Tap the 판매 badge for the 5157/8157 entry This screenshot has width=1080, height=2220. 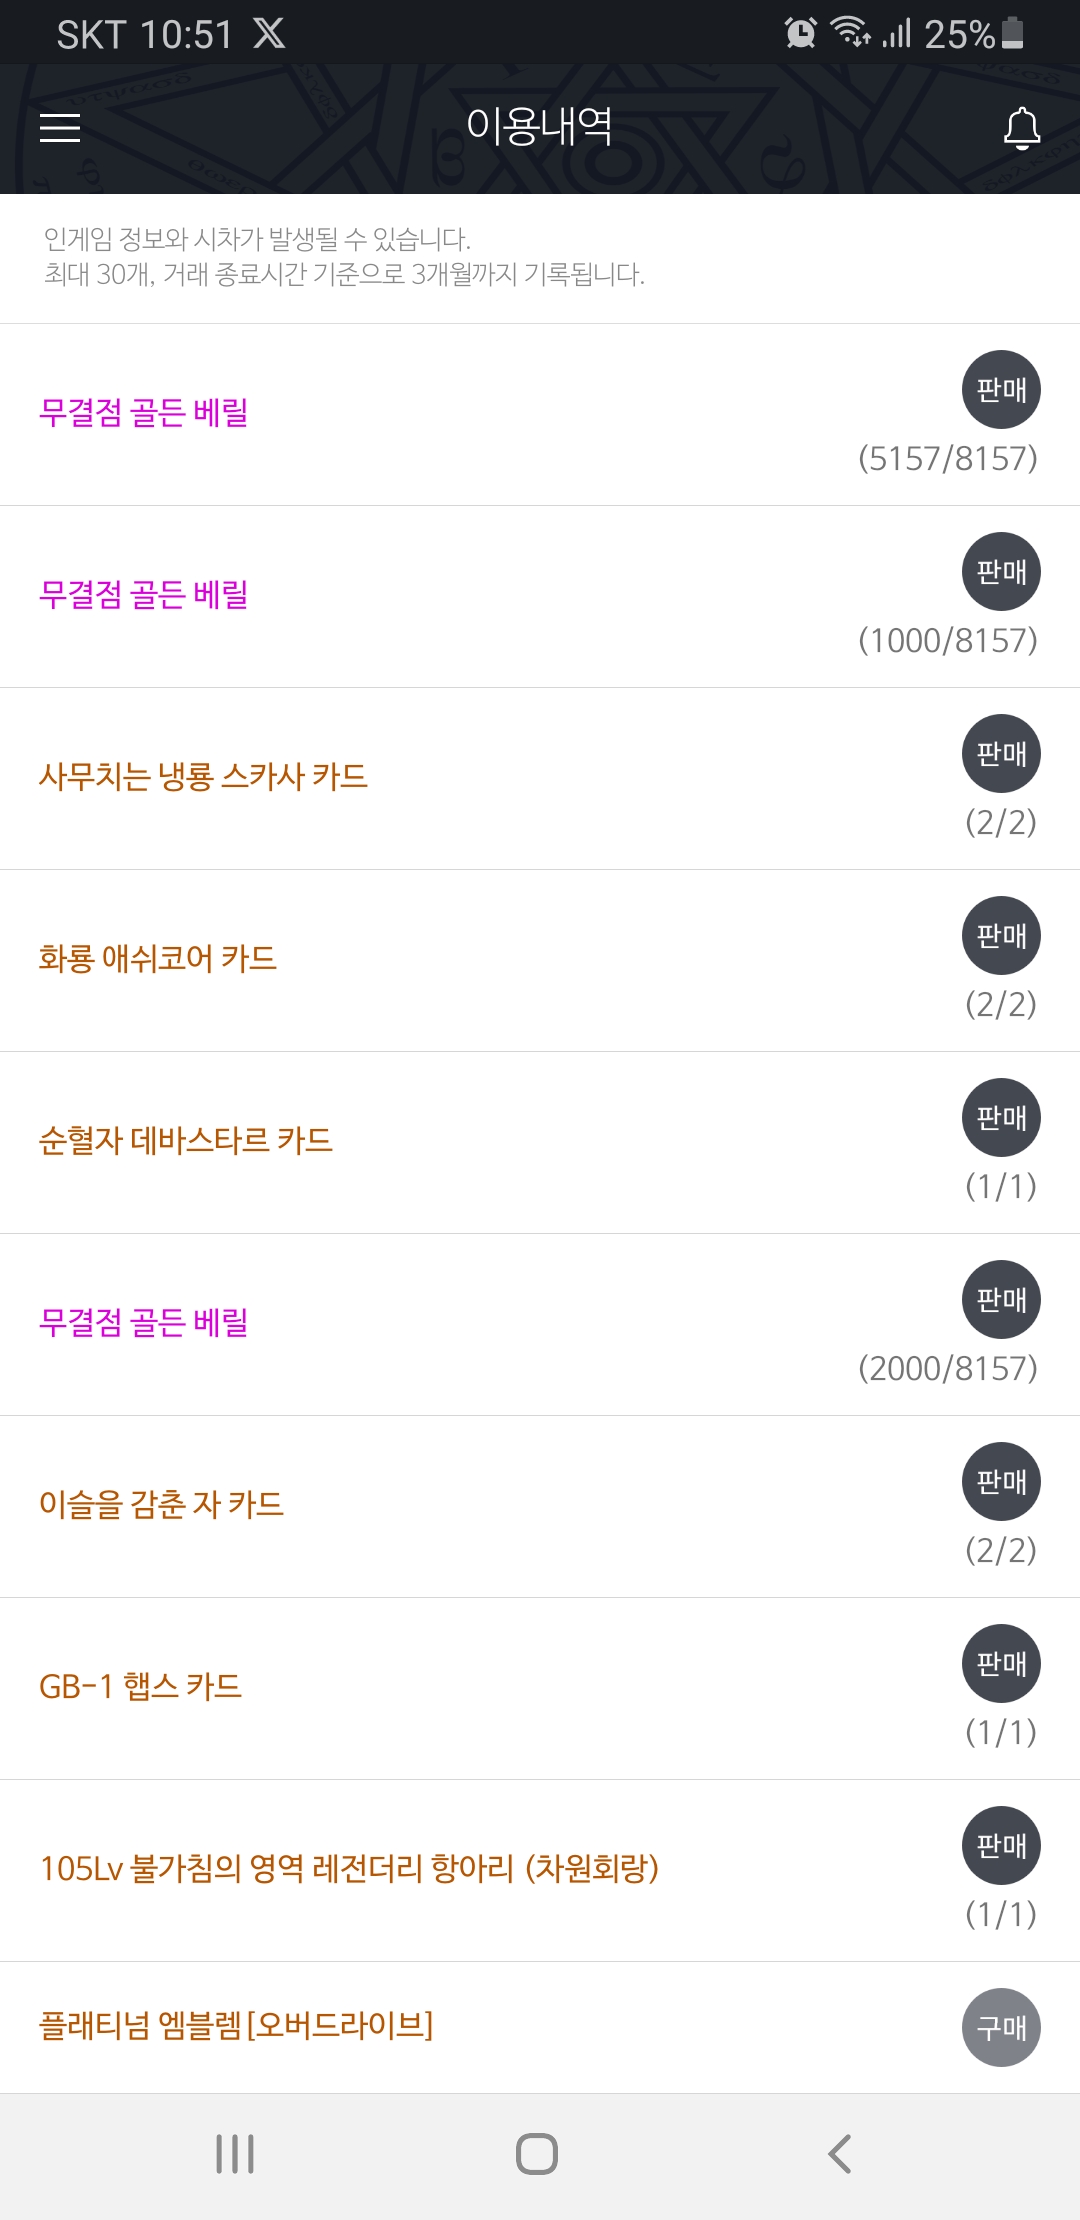tap(1001, 390)
